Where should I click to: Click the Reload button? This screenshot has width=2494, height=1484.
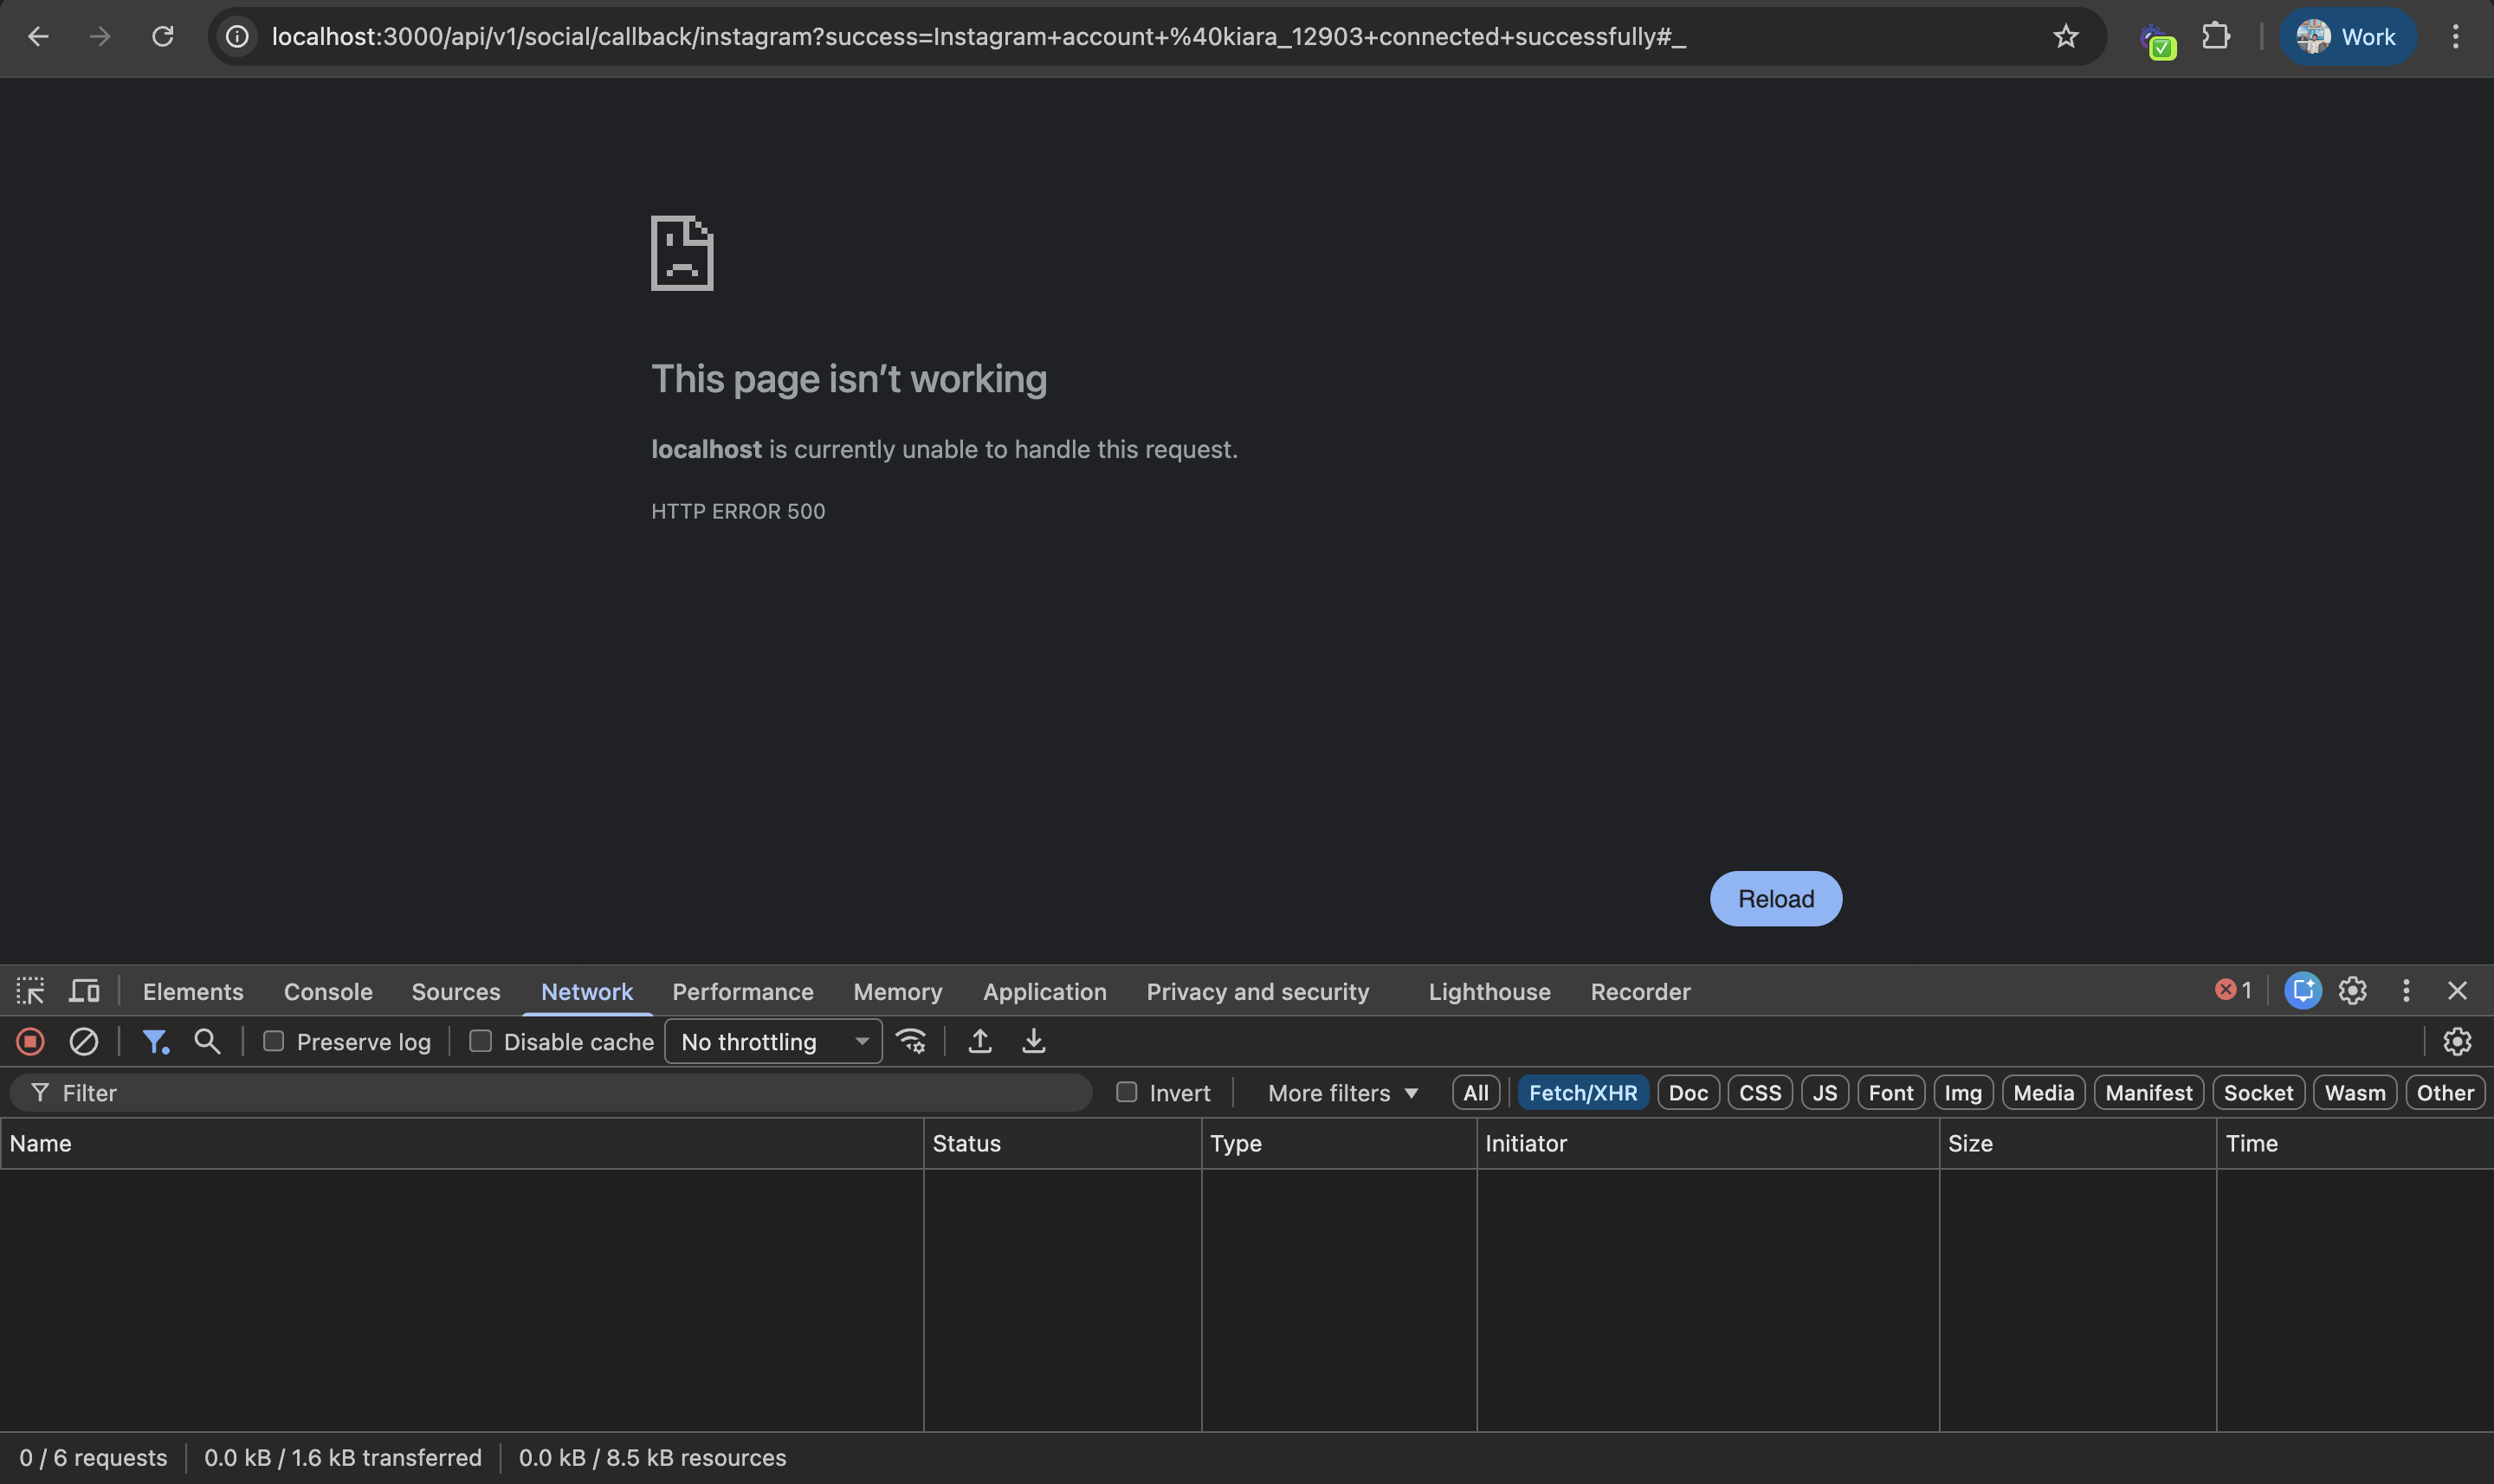pyautogui.click(x=1775, y=898)
